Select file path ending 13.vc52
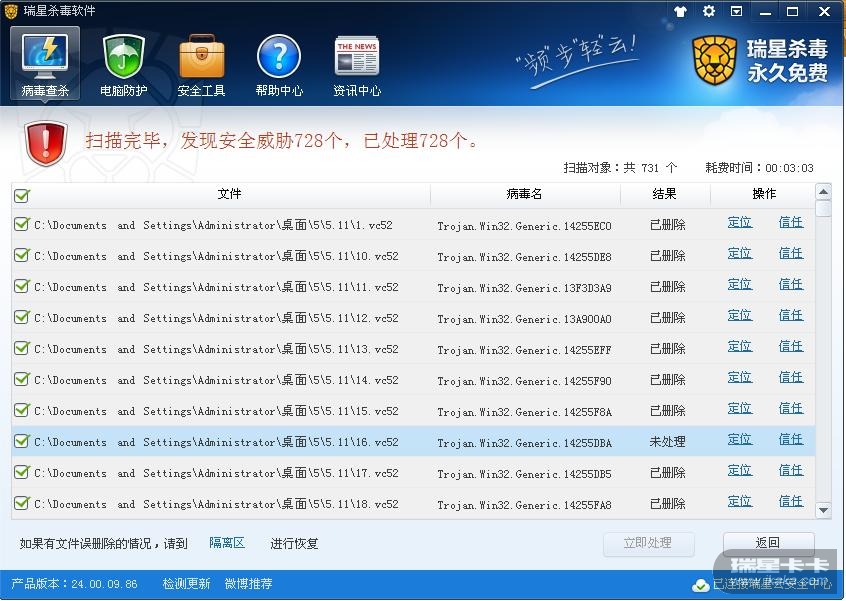Image resolution: width=846 pixels, height=601 pixels. [216, 349]
